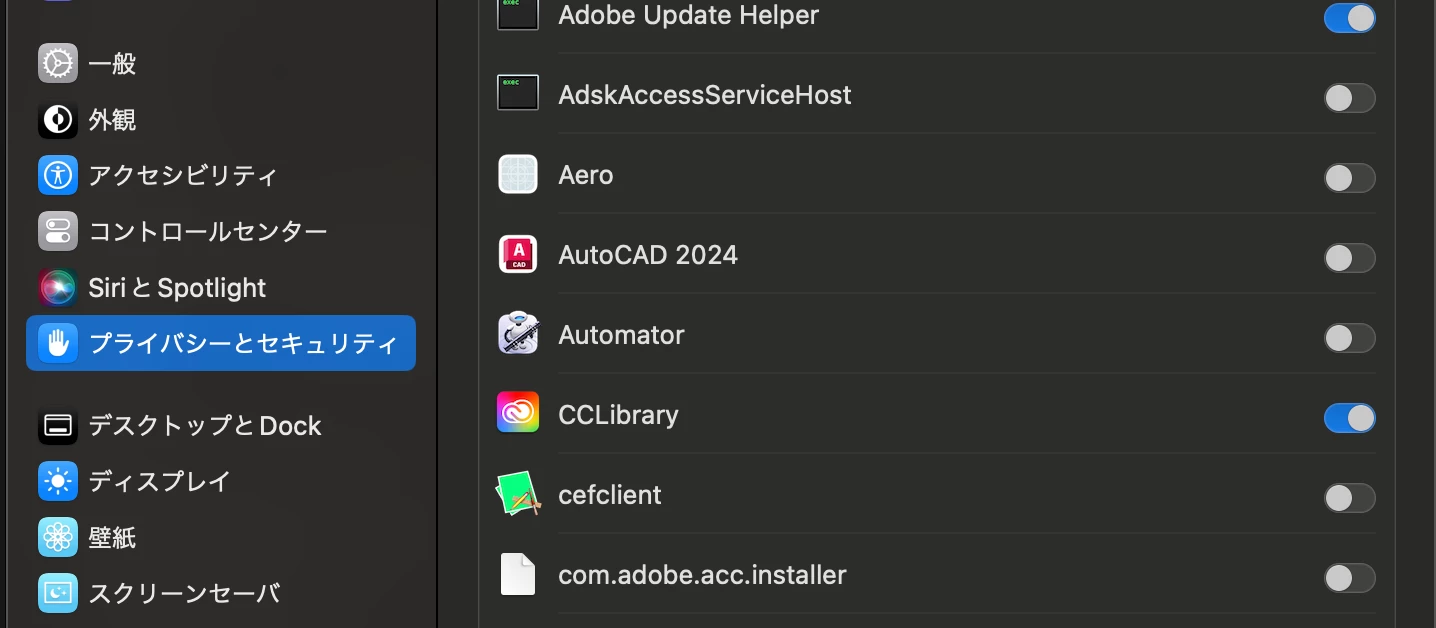The image size is (1436, 628).
Task: Click the Aero app name
Action: pos(586,175)
